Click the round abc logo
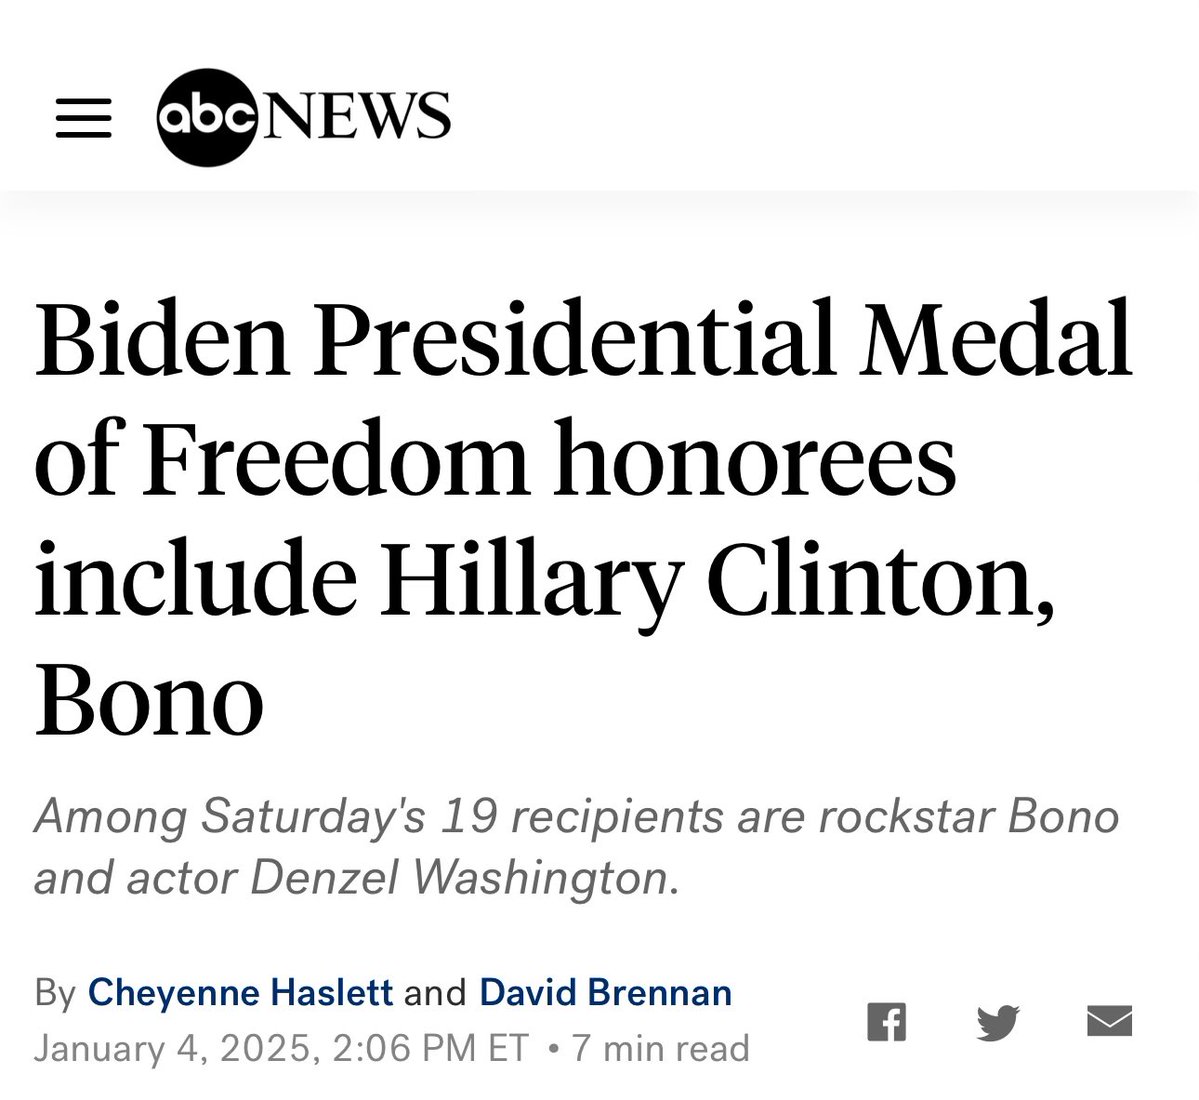This screenshot has height=1100, width=1199. [208, 117]
